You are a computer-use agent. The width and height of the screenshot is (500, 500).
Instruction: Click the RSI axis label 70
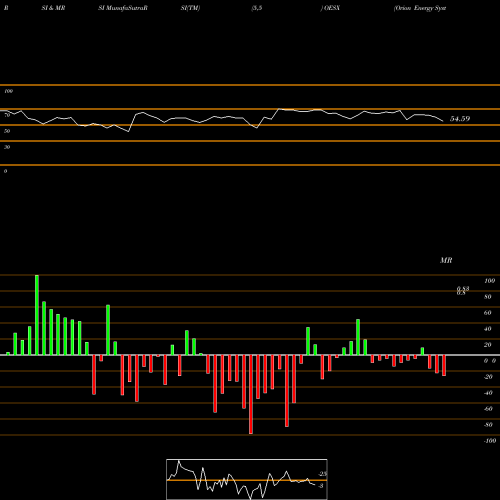pyautogui.click(x=7, y=115)
